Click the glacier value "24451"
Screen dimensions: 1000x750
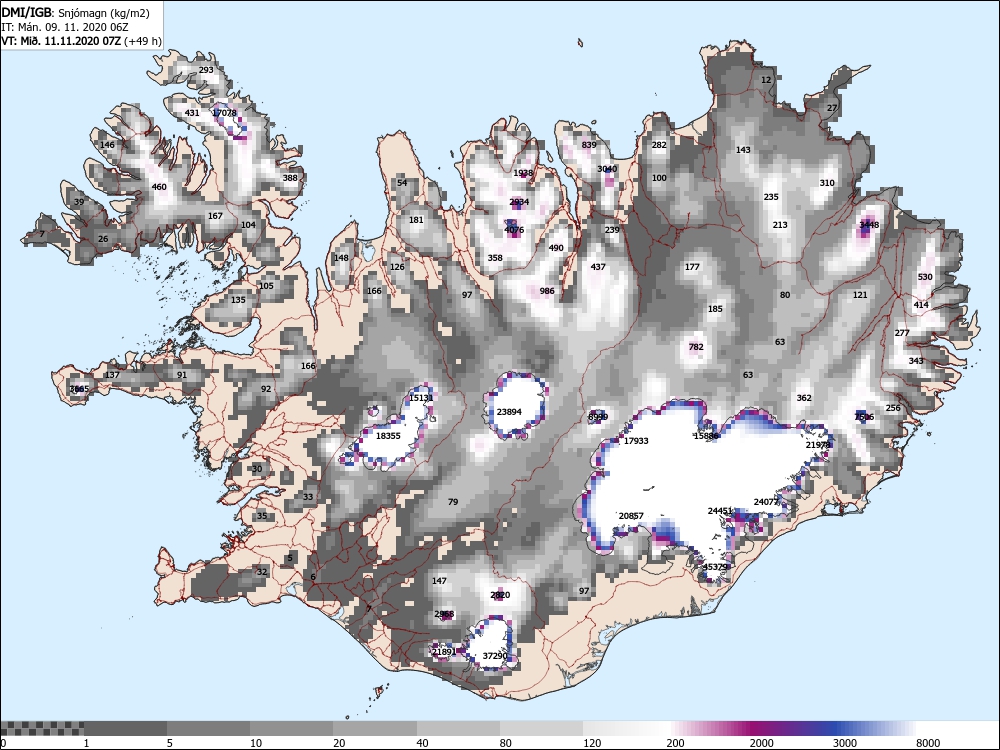tap(720, 511)
